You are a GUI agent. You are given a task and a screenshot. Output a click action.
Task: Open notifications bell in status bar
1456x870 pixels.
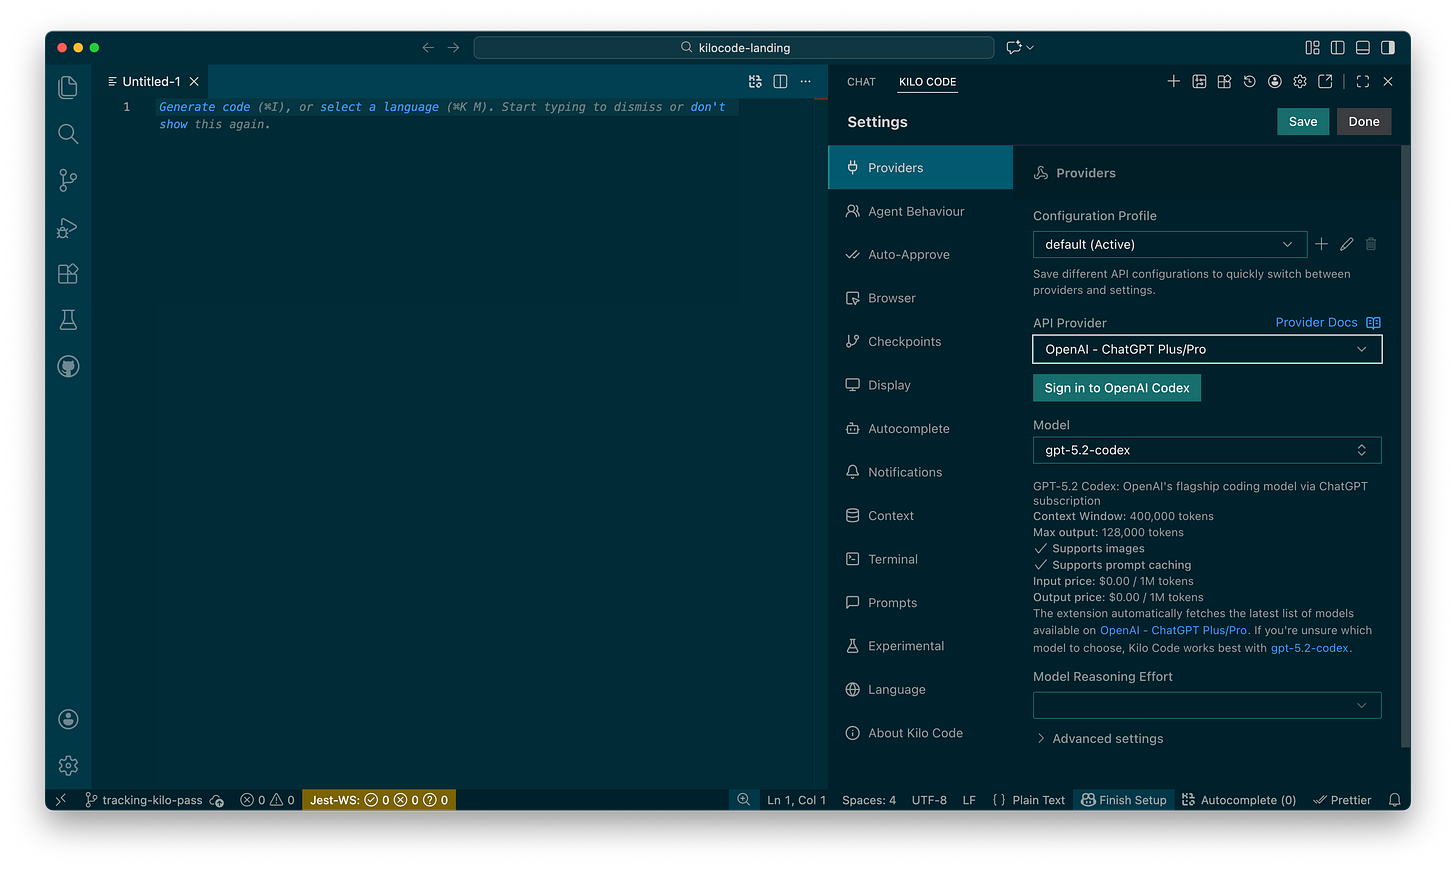pos(1394,800)
